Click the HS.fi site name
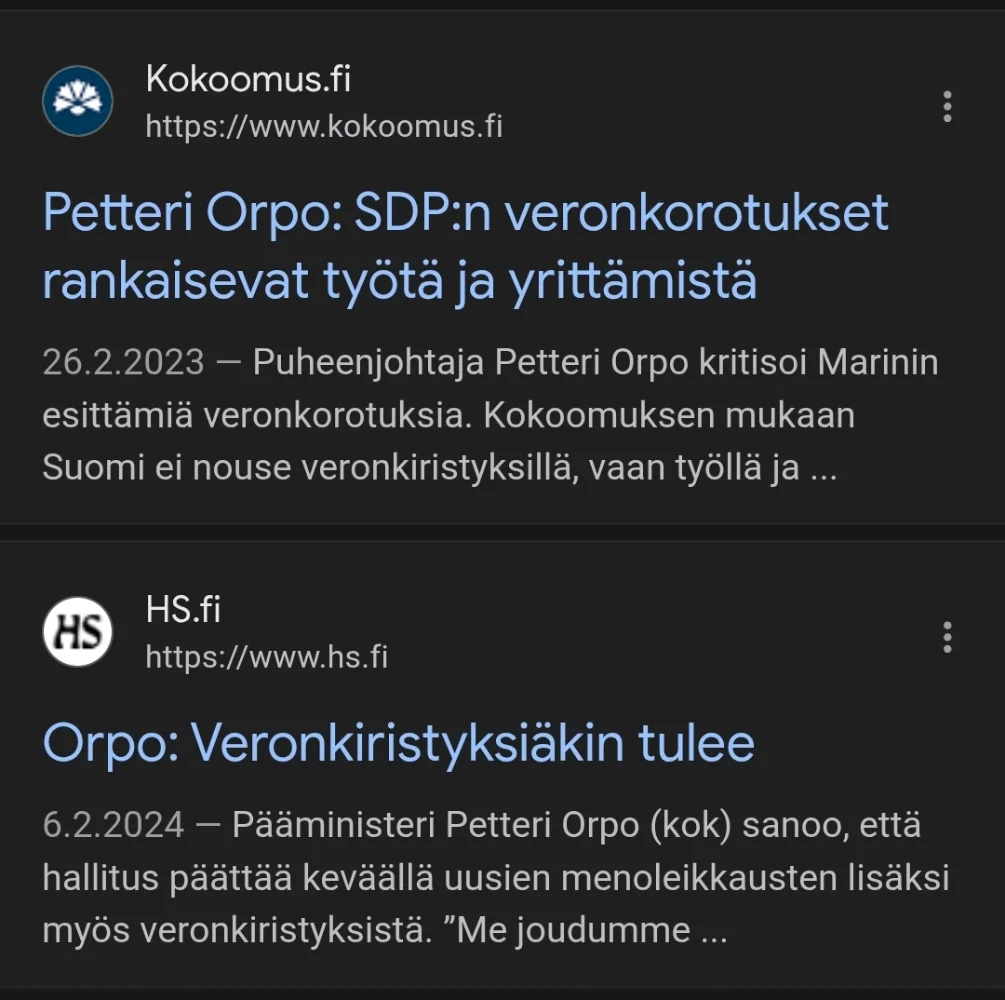 [x=183, y=609]
